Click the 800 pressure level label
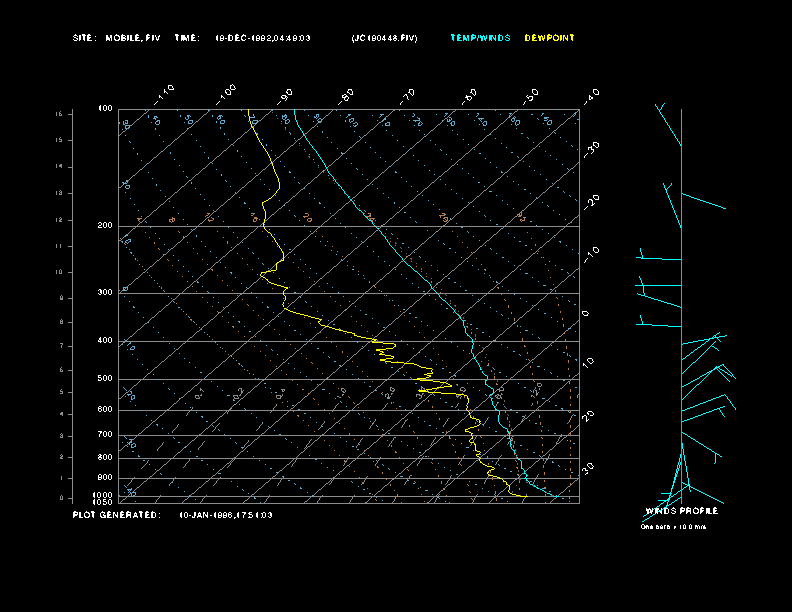Screen dimensions: 792x612 click(105, 457)
